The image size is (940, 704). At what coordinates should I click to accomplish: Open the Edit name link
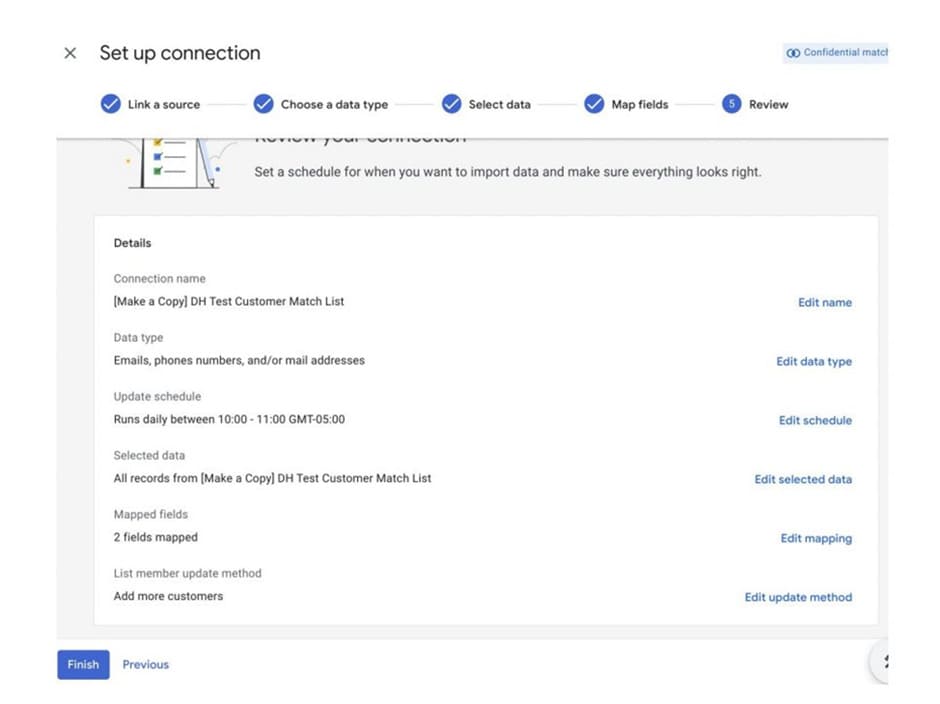point(824,302)
